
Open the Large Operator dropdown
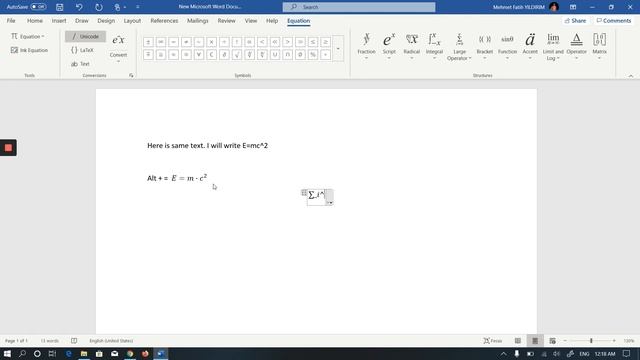[x=459, y=47]
